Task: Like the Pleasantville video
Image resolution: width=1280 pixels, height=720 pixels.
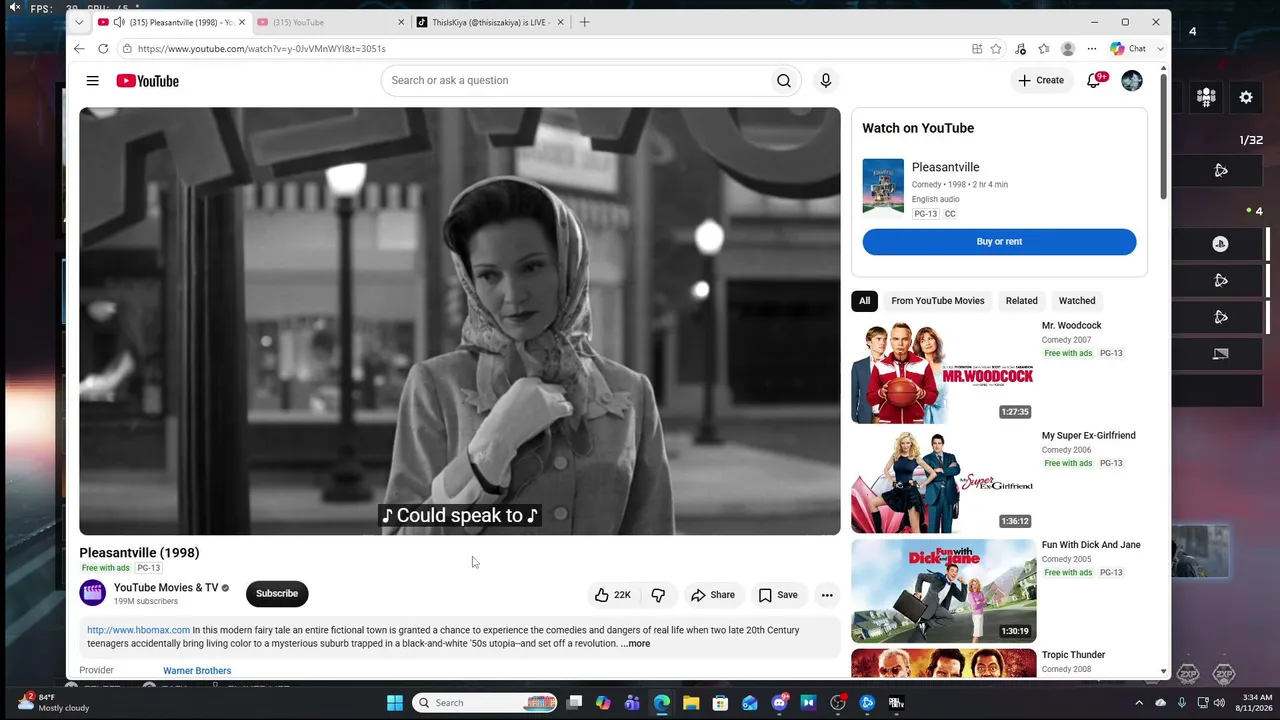Action: 612,595
